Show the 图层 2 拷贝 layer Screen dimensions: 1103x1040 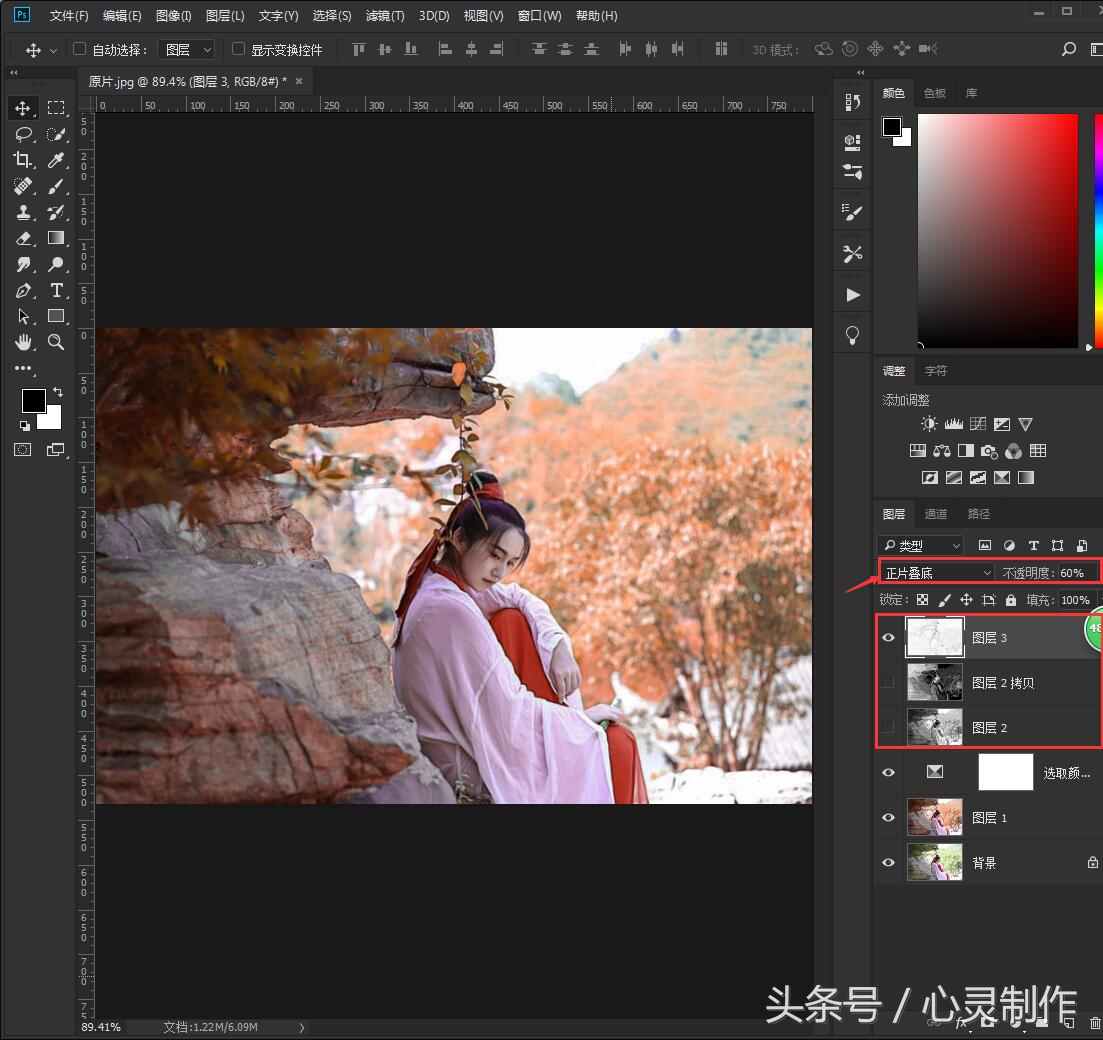[888, 682]
